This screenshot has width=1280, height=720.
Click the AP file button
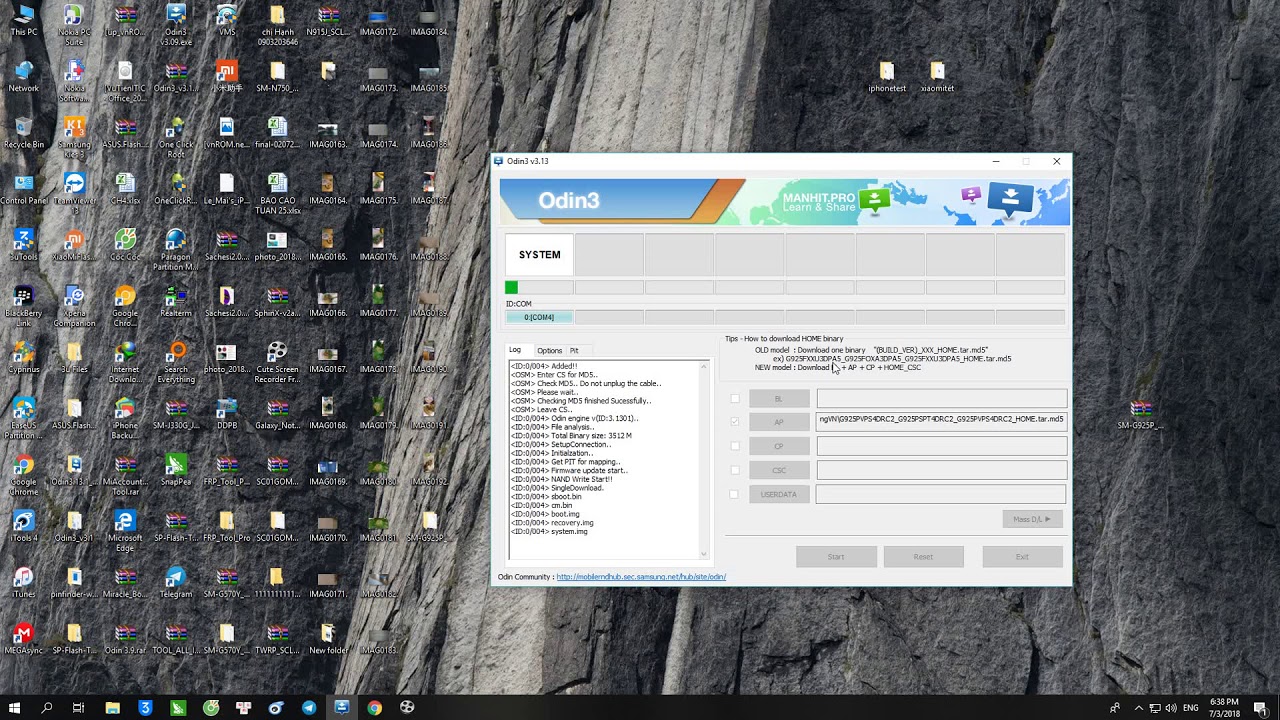click(779, 422)
